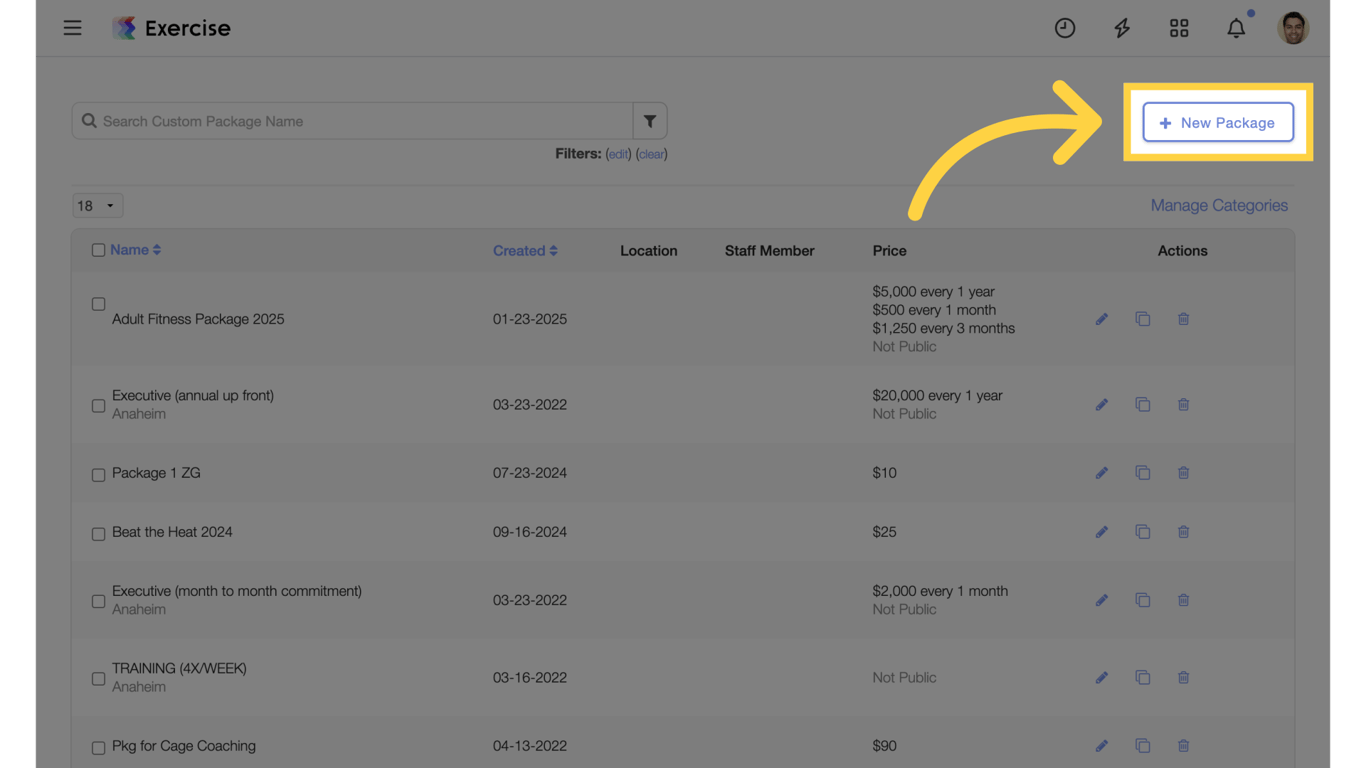1366x768 pixels.
Task: Open the notifications bell
Action: [x=1236, y=28]
